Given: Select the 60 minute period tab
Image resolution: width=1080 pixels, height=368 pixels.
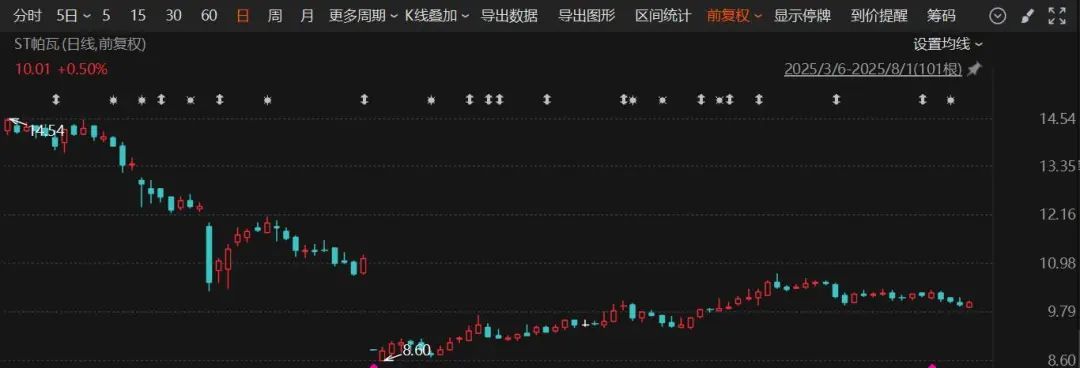Looking at the screenshot, I should pyautogui.click(x=209, y=16).
